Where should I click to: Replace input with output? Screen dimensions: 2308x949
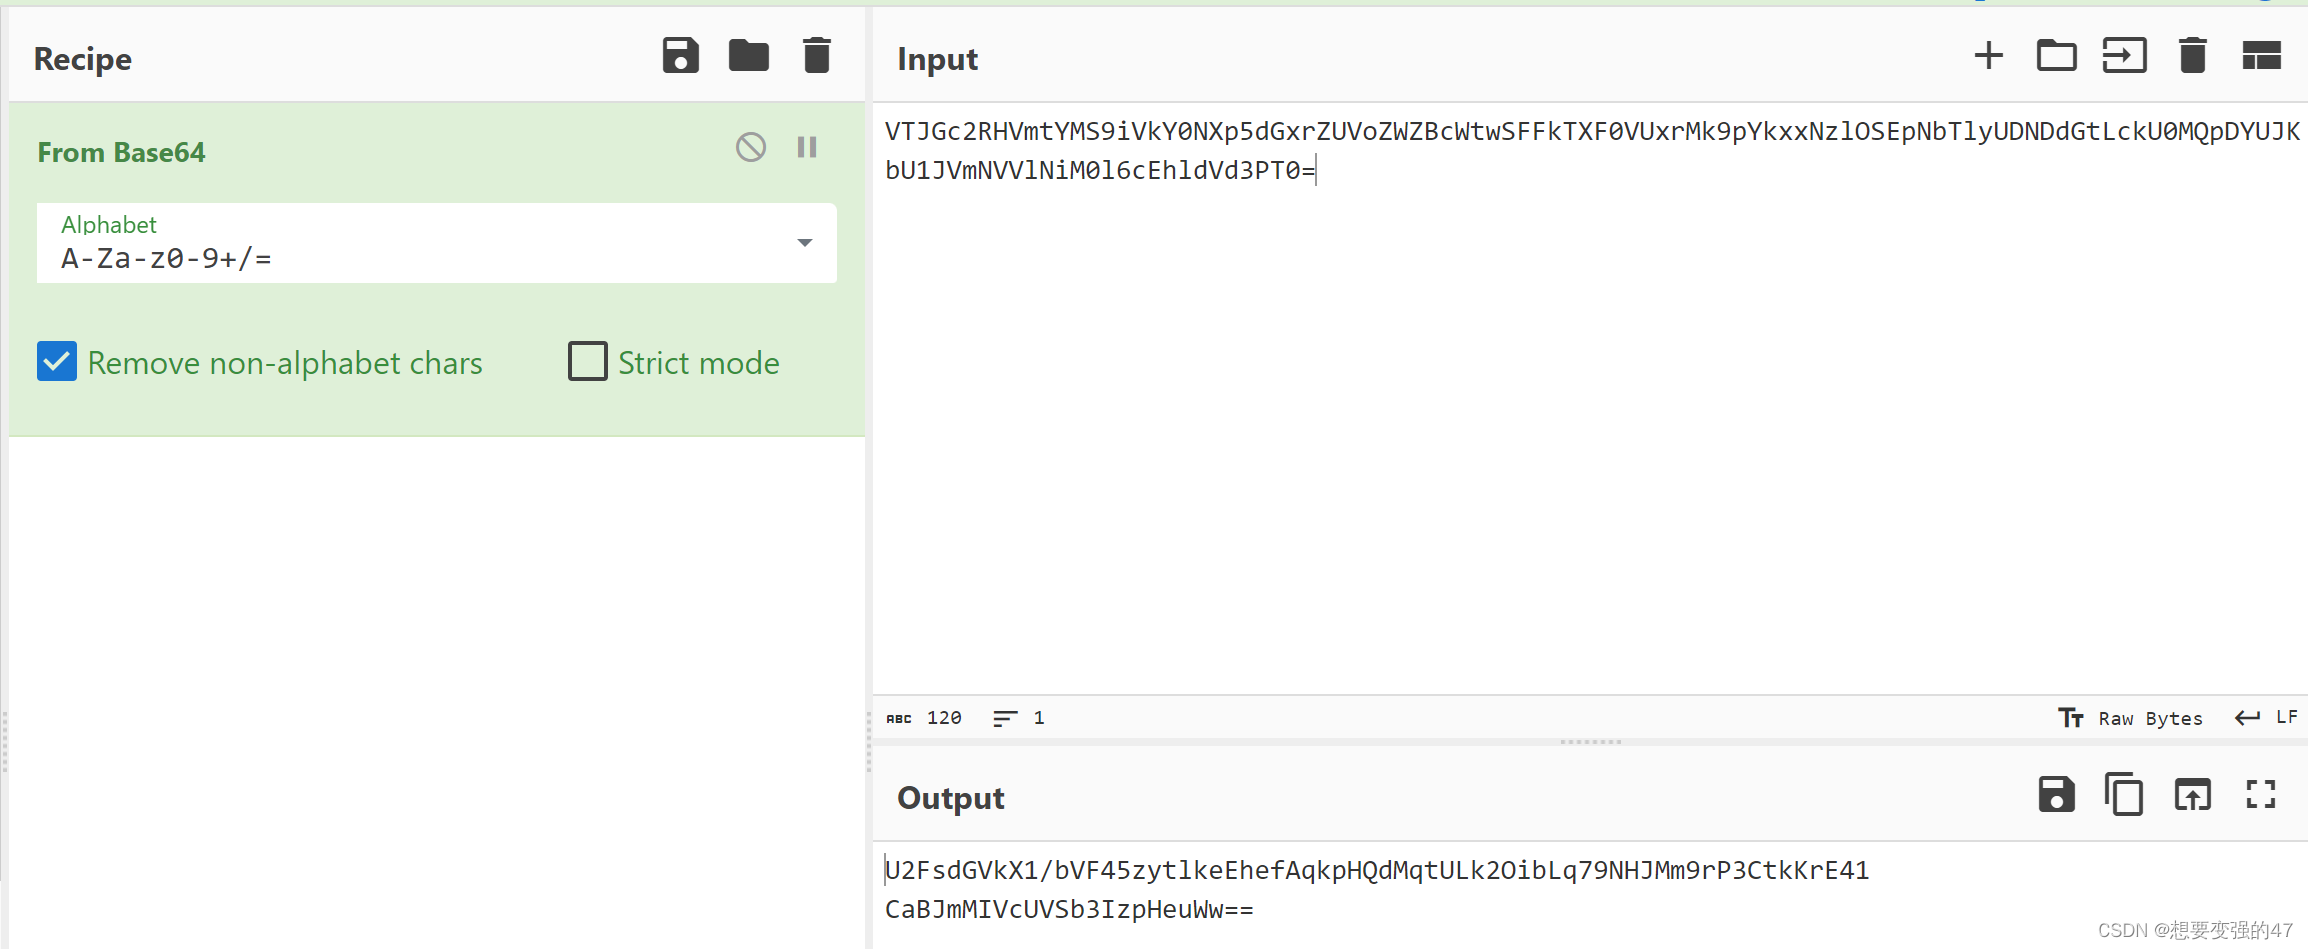(x=2193, y=795)
